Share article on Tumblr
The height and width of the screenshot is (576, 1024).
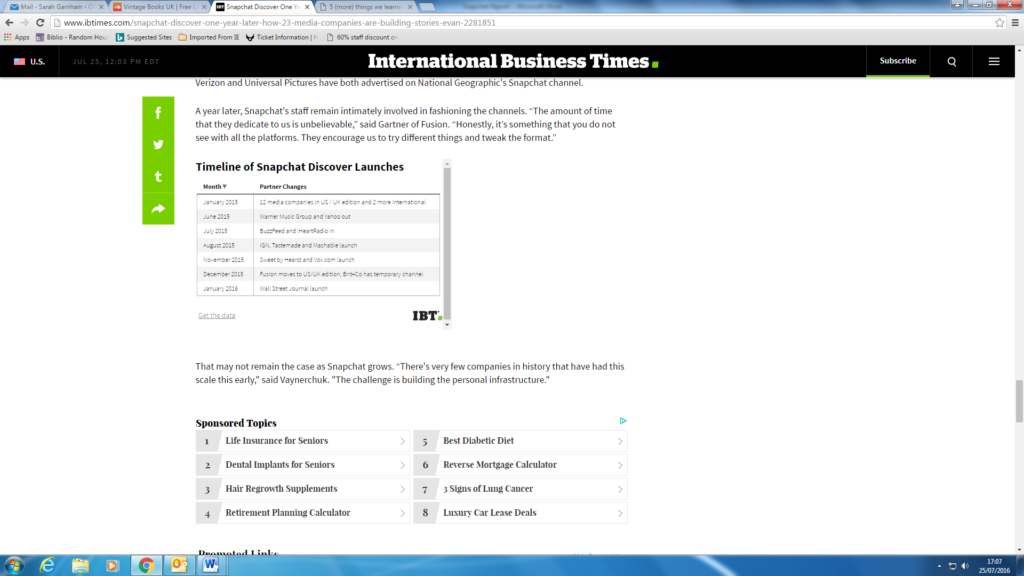158,177
